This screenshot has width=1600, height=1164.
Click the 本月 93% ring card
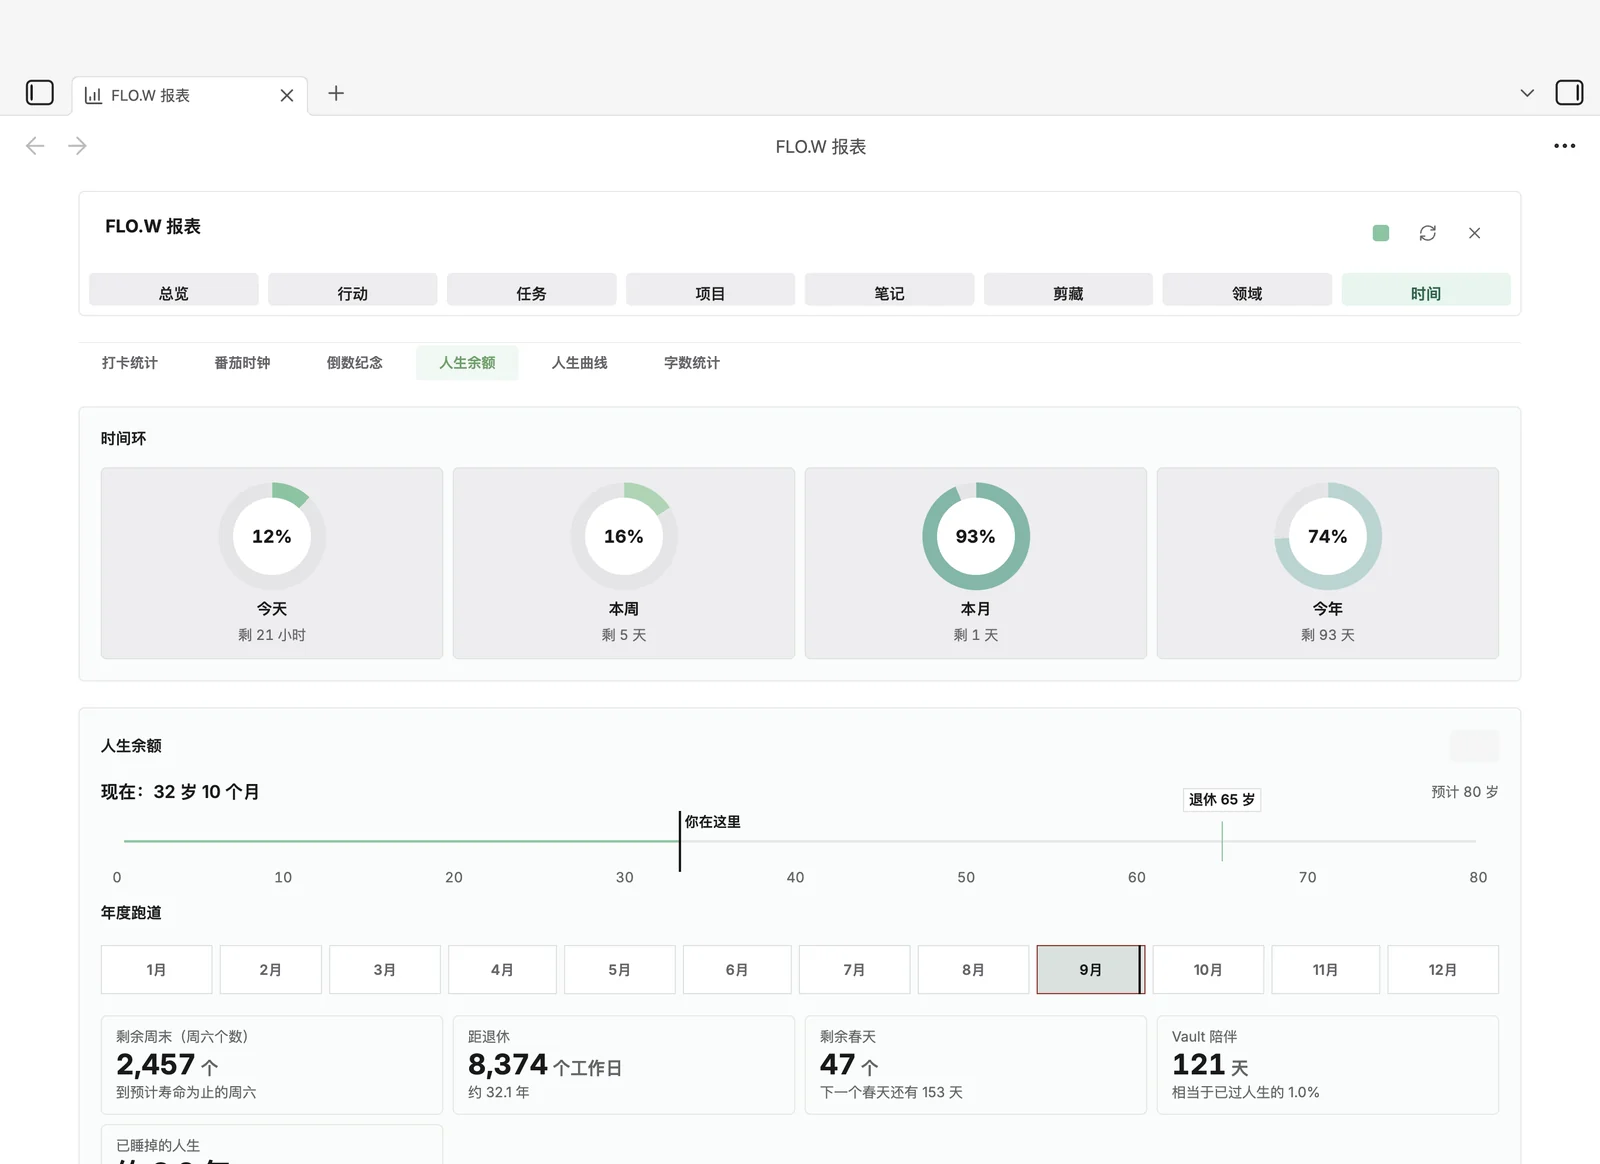pyautogui.click(x=976, y=563)
